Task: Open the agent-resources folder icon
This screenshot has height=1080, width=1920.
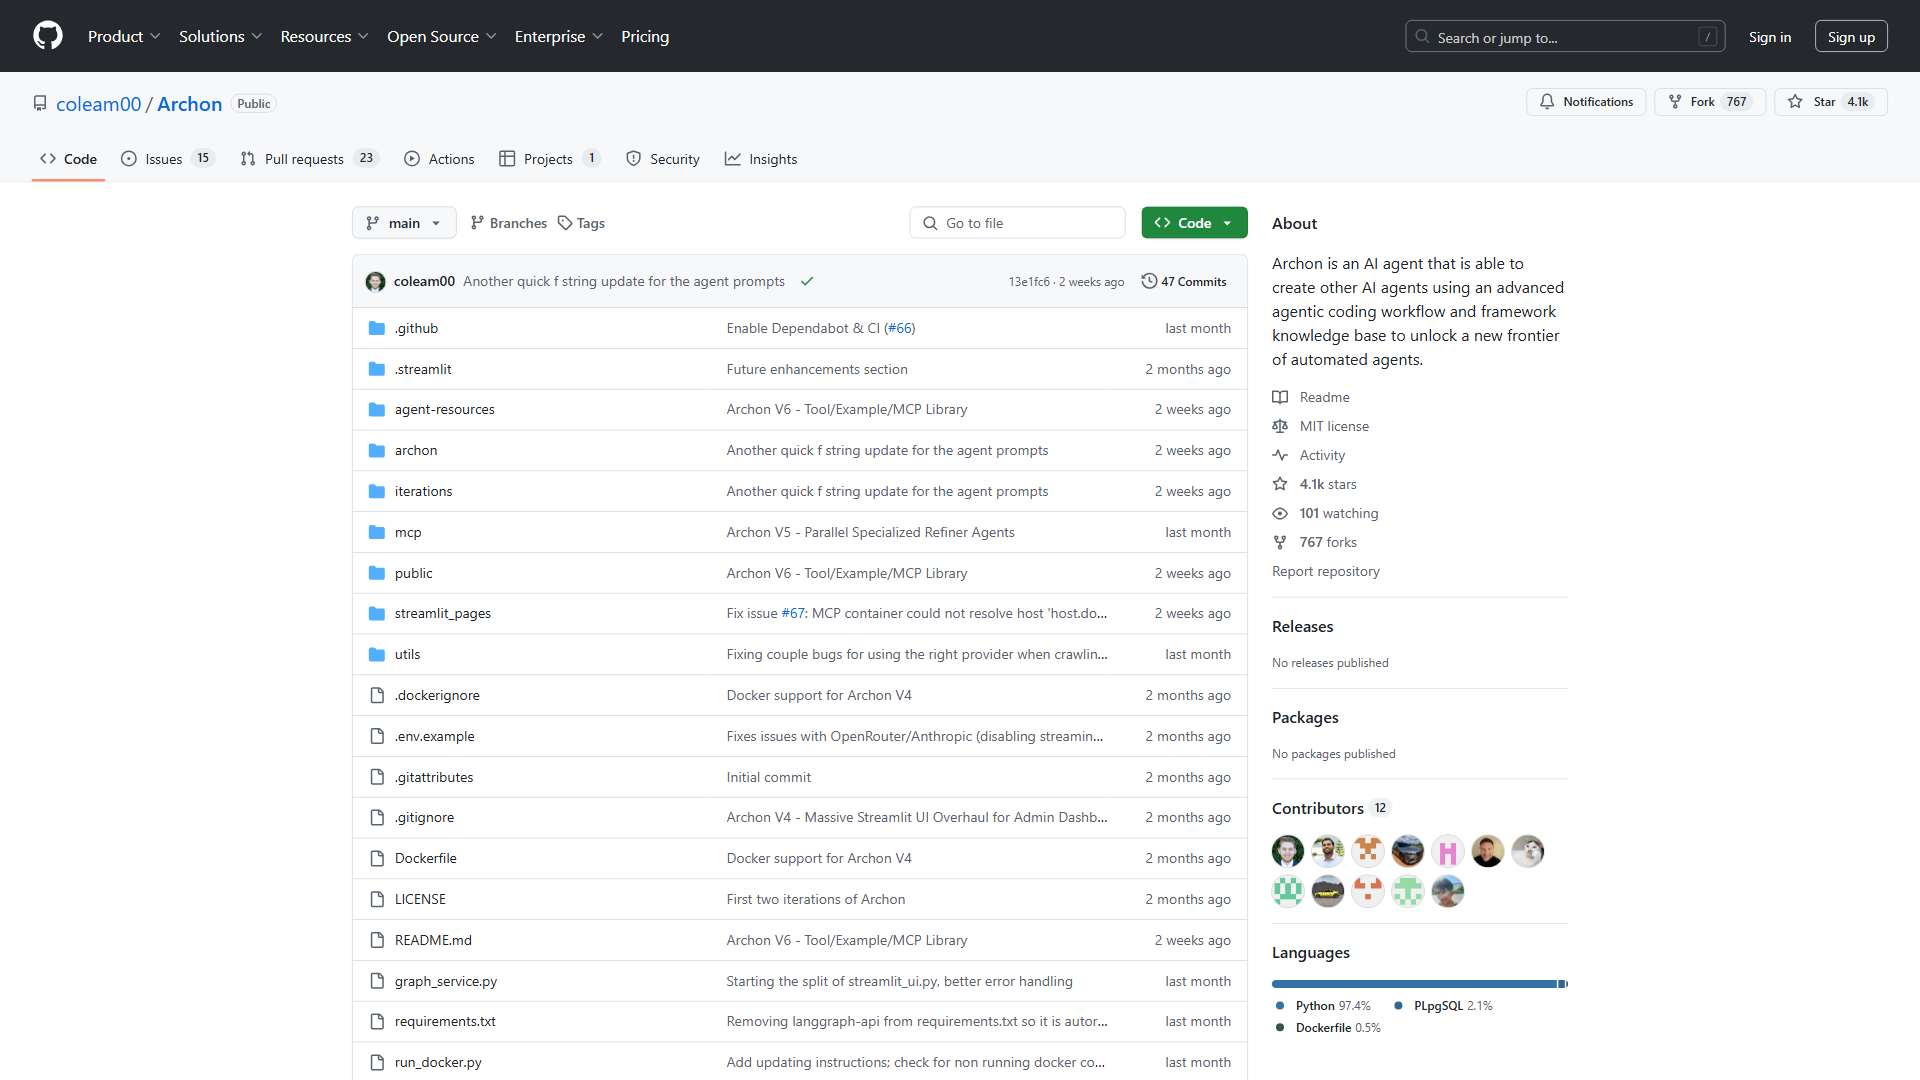Action: tap(377, 410)
